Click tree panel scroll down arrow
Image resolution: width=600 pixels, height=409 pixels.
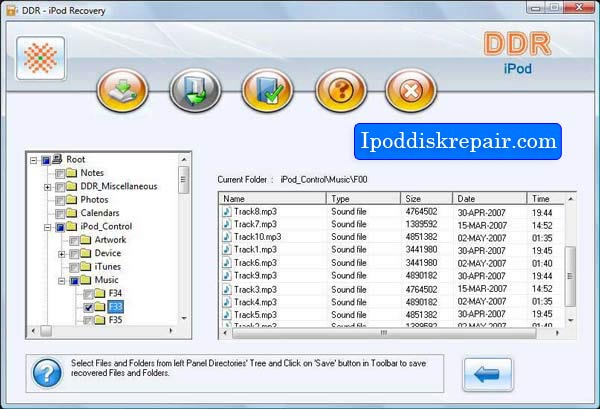184,318
